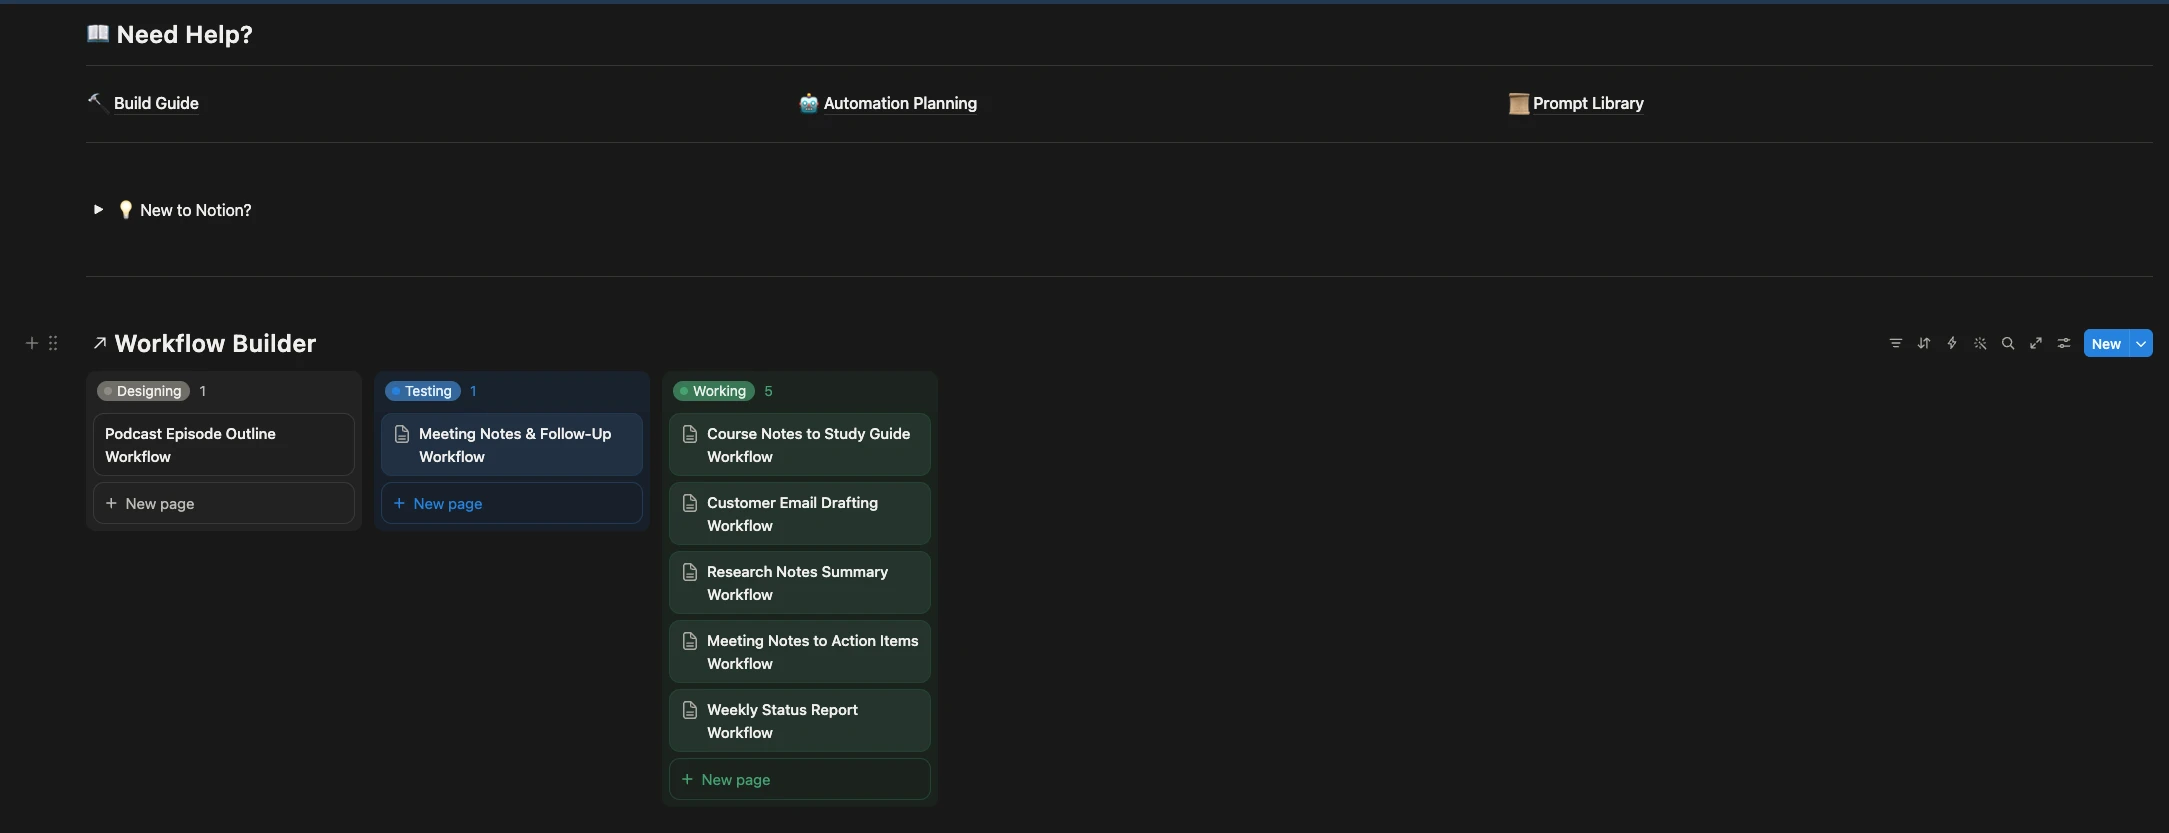The height and width of the screenshot is (833, 2169).
Task: Open Course Notes to Study Guide Workflow card
Action: 800,445
